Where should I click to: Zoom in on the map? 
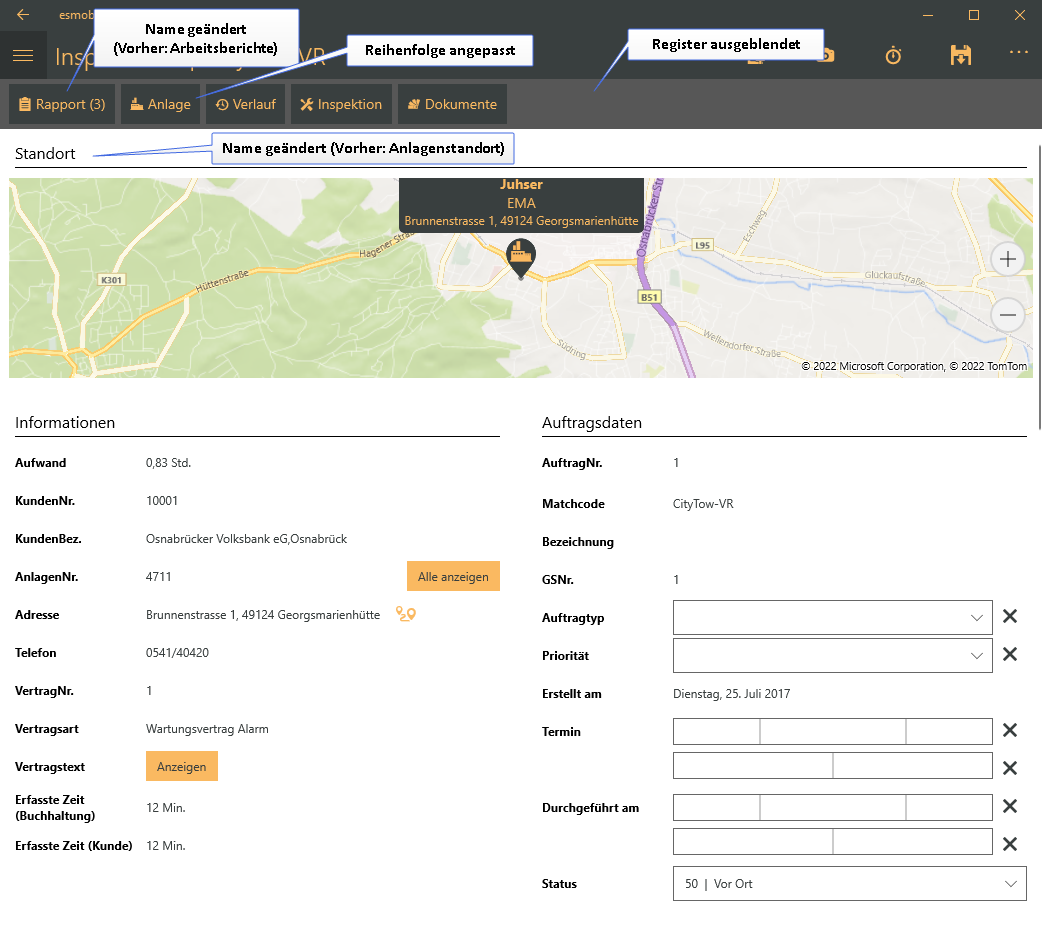(x=1007, y=260)
